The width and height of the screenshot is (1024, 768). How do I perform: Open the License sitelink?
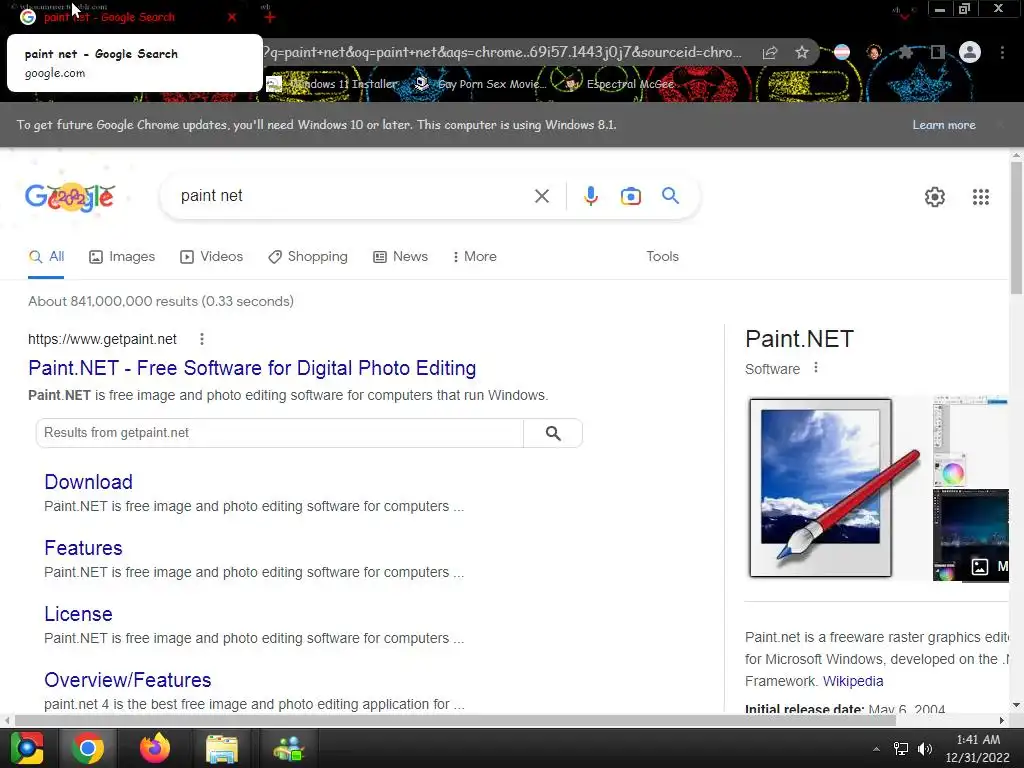(x=78, y=614)
